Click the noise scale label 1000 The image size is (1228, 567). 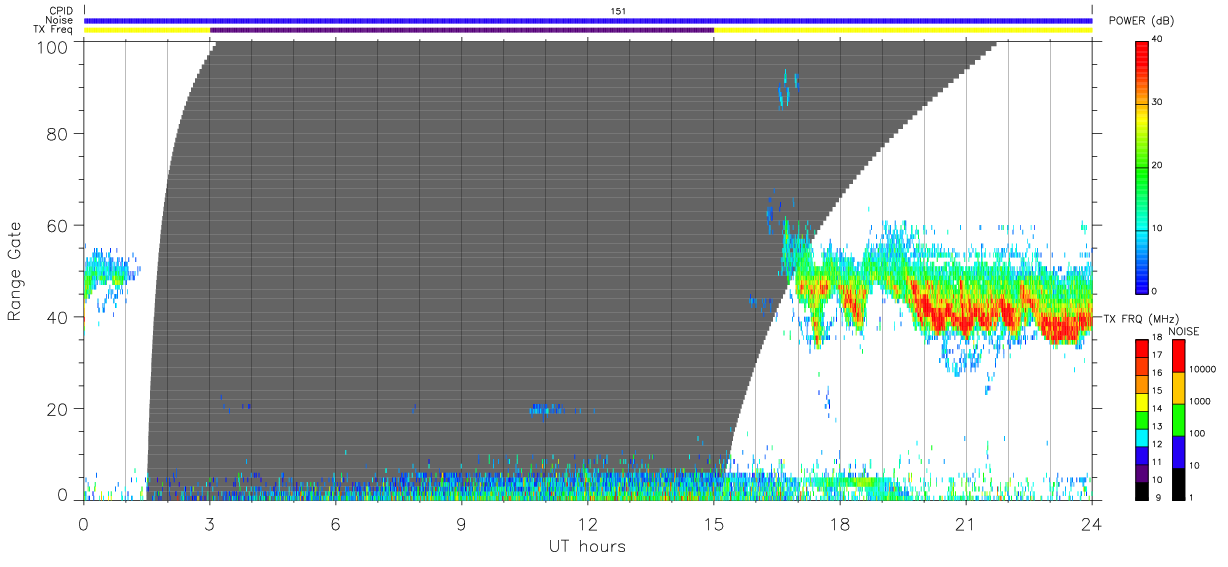pyautogui.click(x=1200, y=401)
